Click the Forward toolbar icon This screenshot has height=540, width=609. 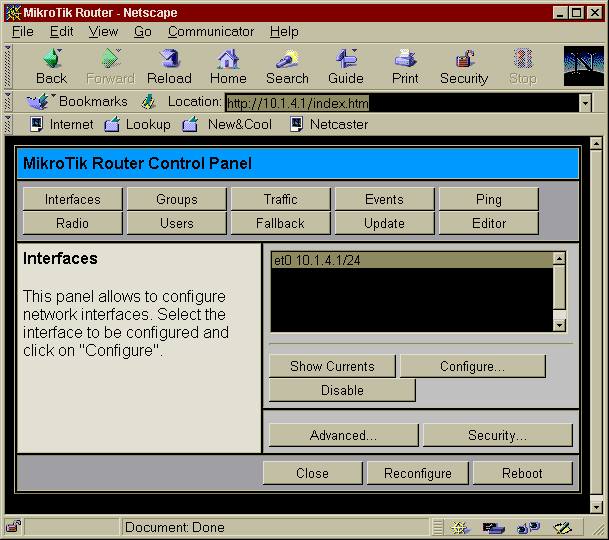pyautogui.click(x=111, y=66)
